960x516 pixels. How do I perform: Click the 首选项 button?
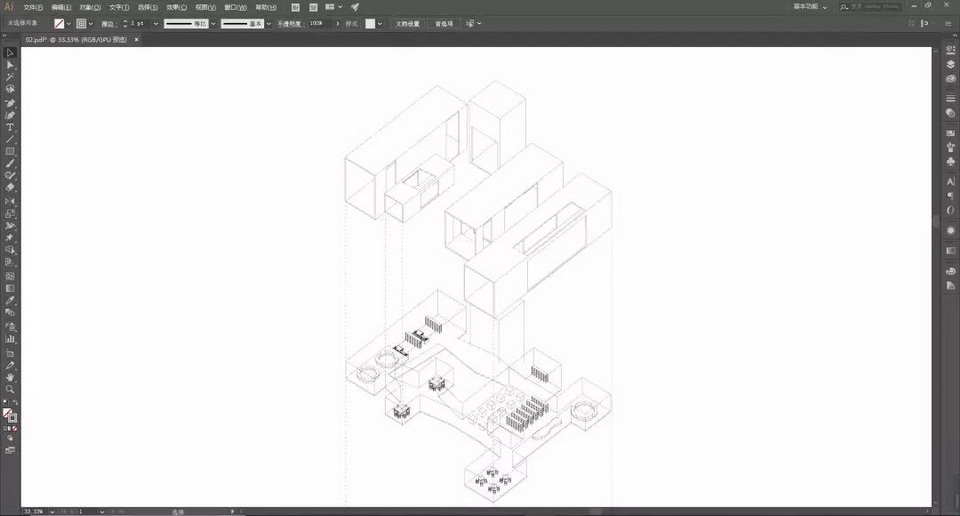444,23
